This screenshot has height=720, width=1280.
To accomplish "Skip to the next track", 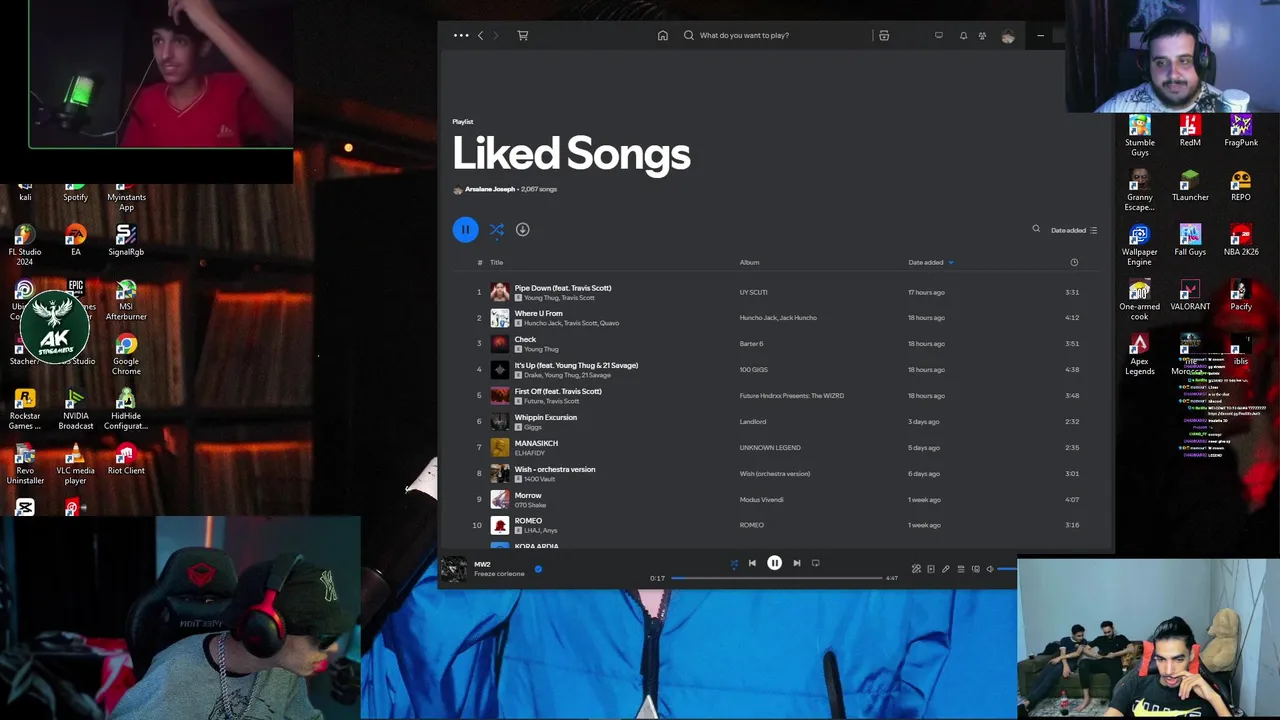I will coord(796,563).
